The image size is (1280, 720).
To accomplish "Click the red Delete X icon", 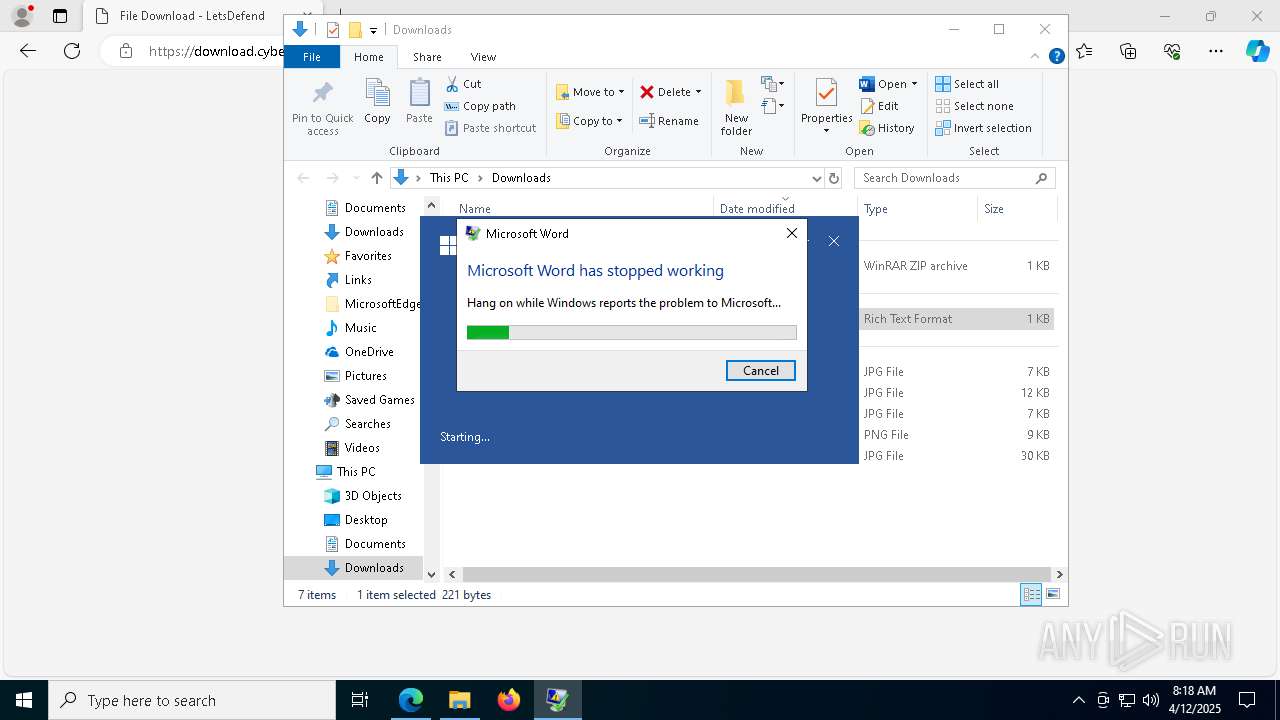I will click(x=647, y=92).
